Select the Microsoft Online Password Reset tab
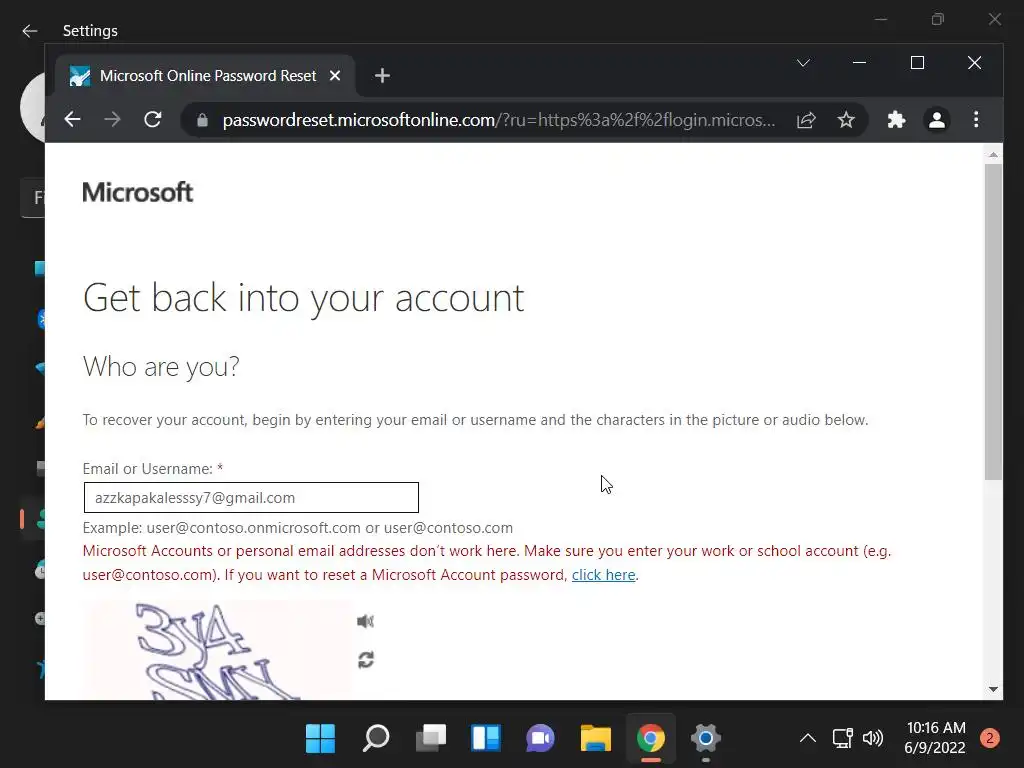The width and height of the screenshot is (1024, 768). click(205, 76)
